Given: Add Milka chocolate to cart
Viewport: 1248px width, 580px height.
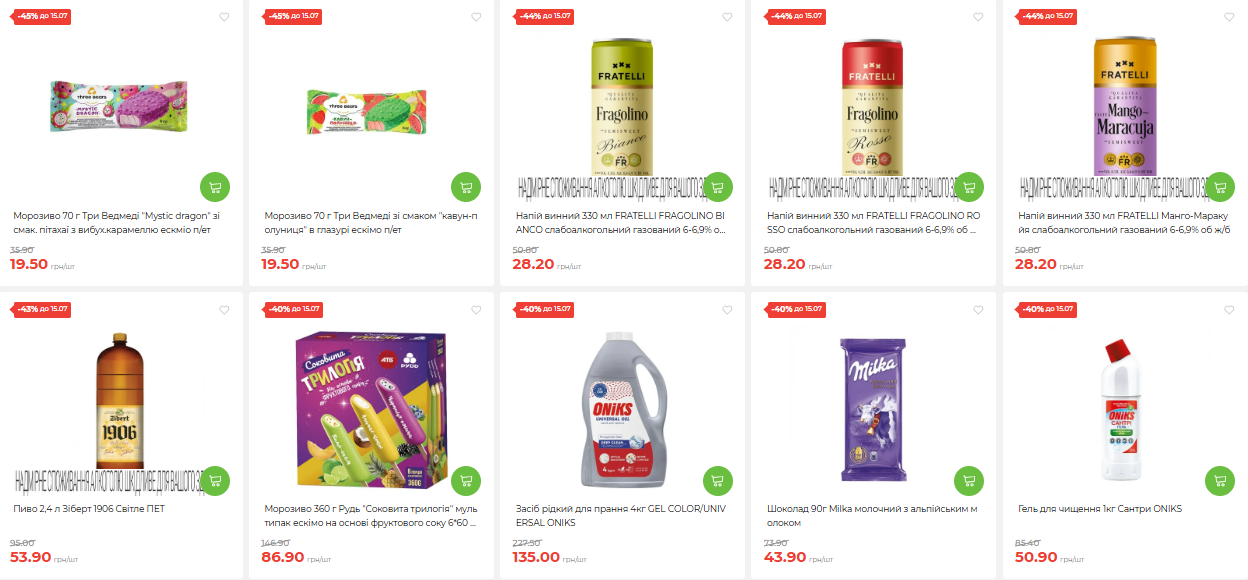Looking at the screenshot, I should coord(969,481).
